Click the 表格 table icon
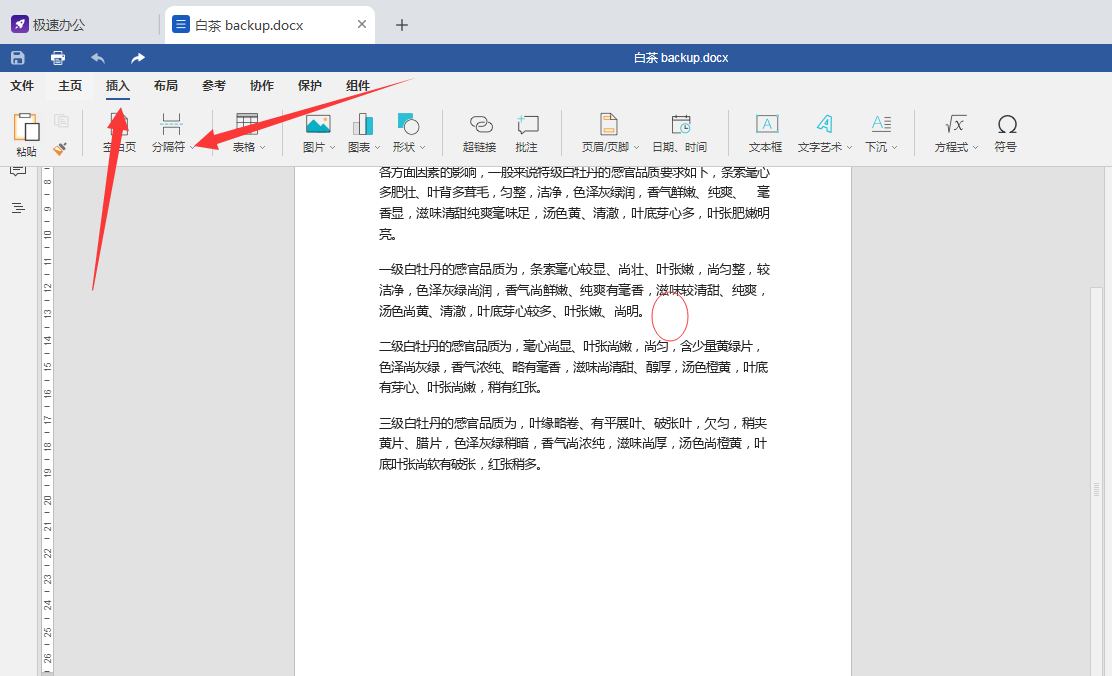 [x=247, y=124]
